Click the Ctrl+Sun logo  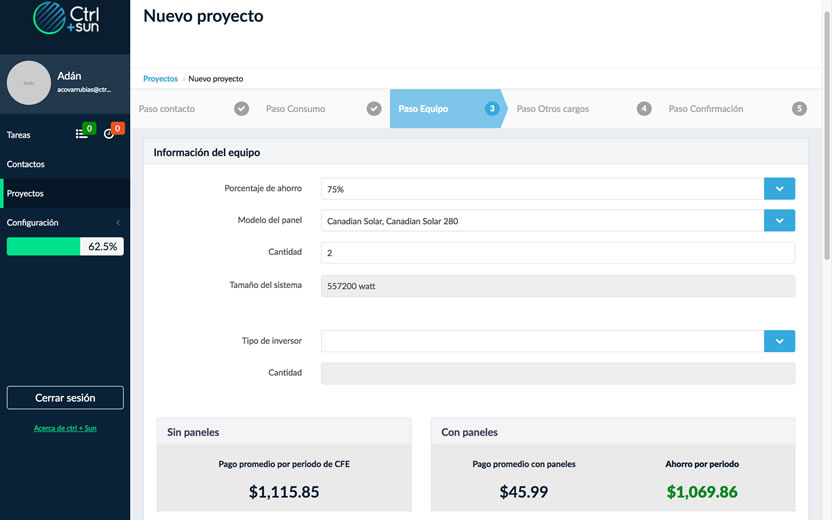(66, 18)
